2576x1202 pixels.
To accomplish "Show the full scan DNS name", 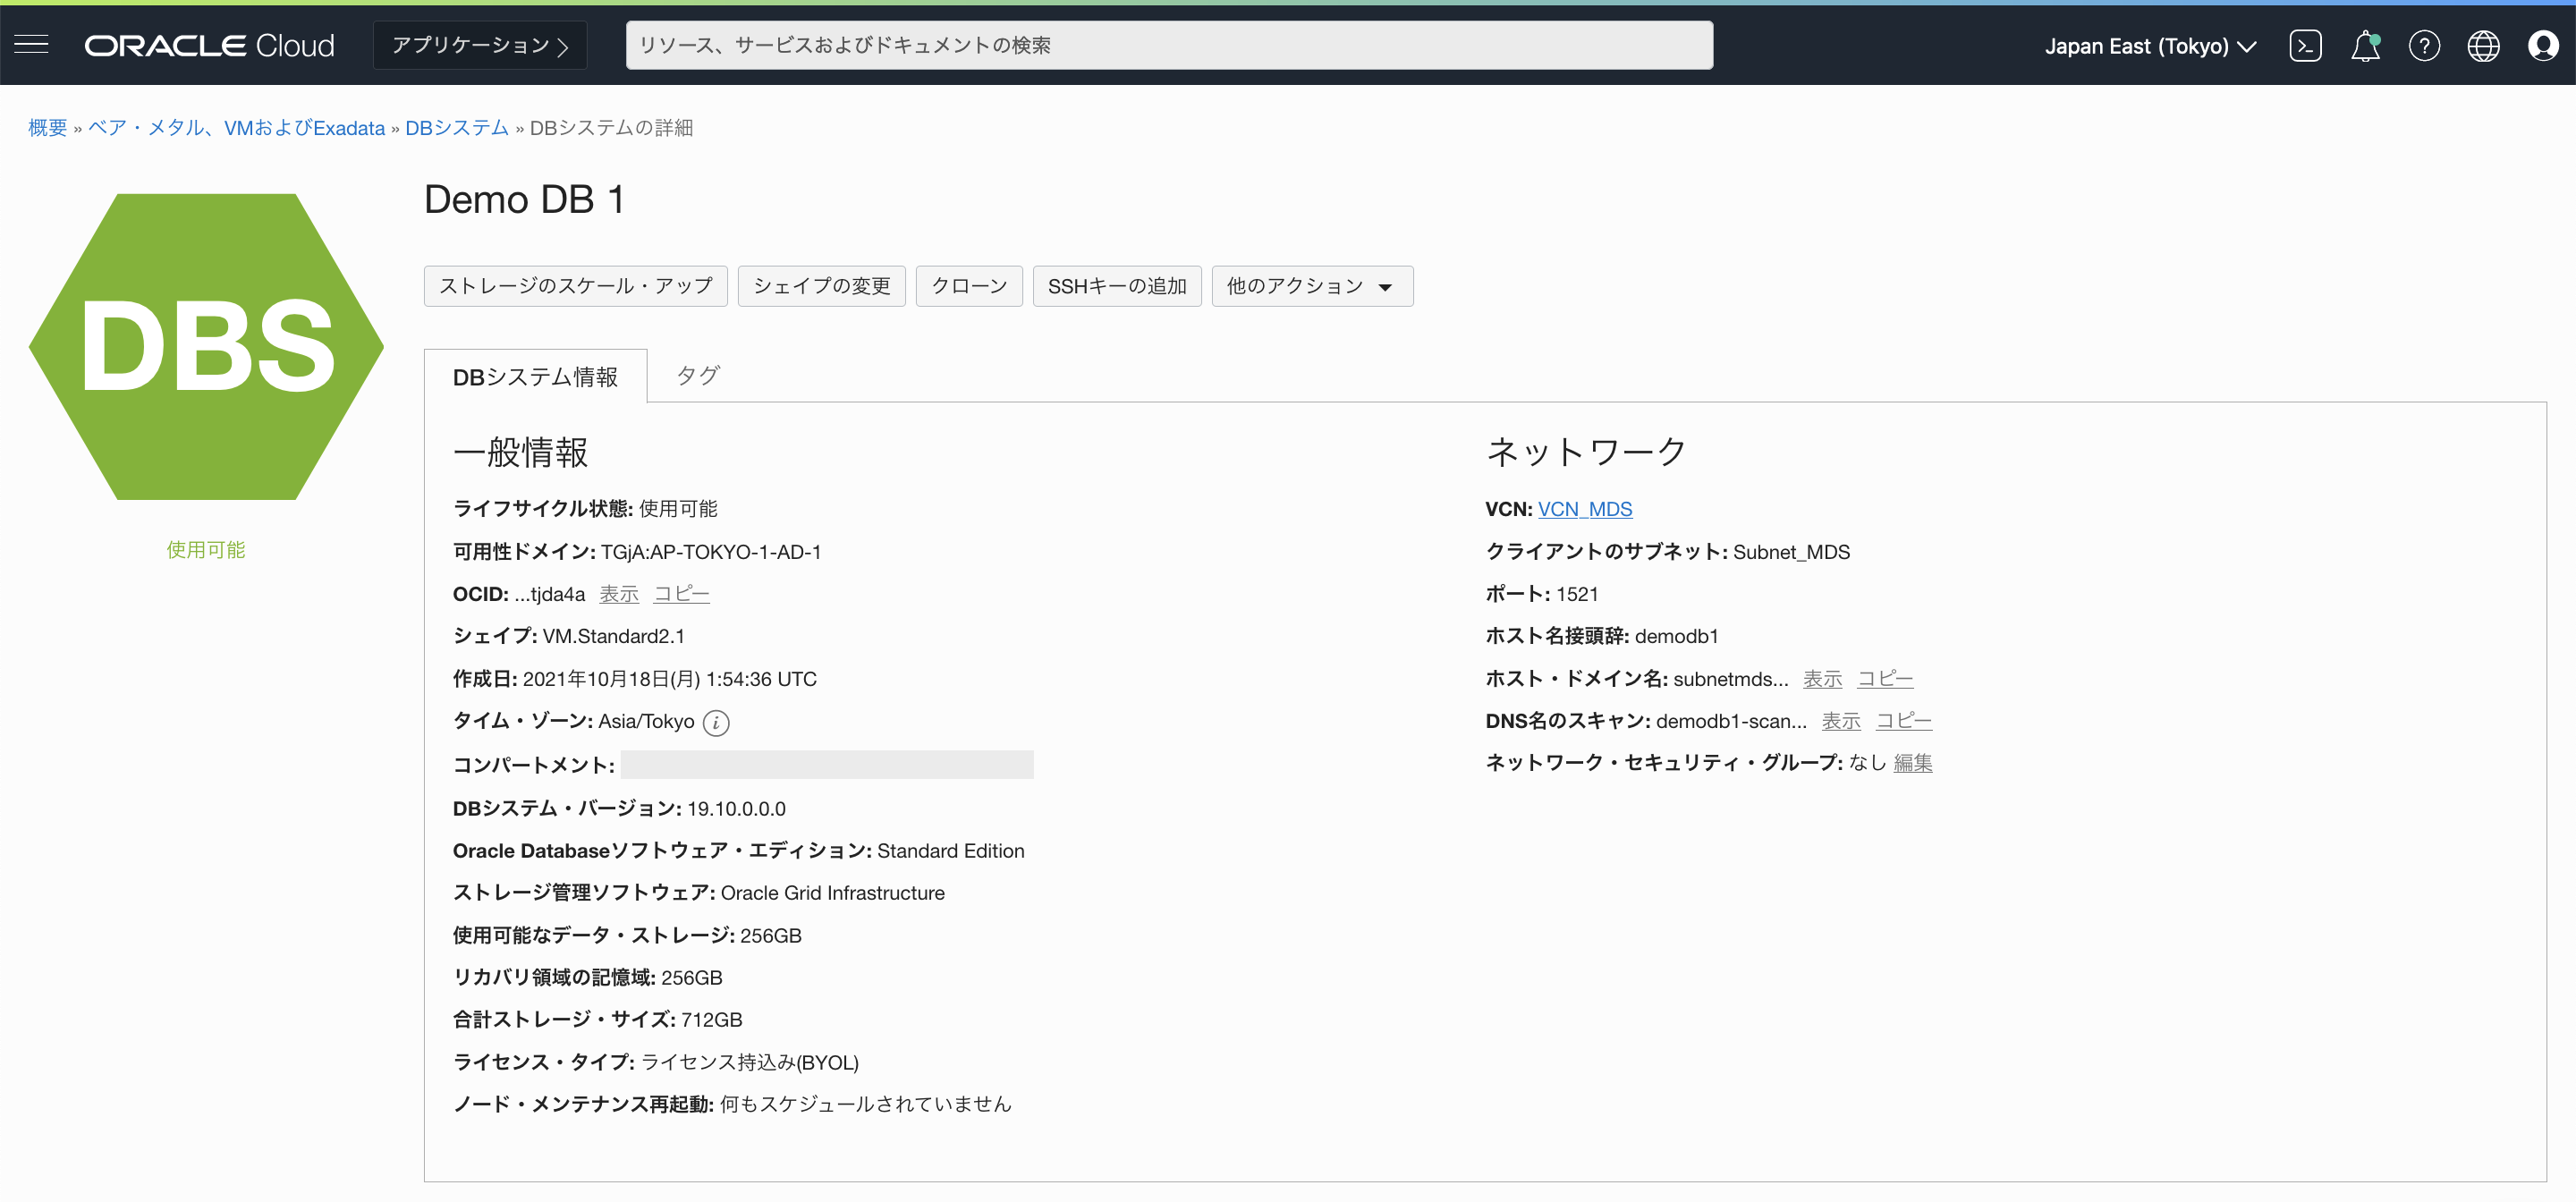I will click(1840, 720).
